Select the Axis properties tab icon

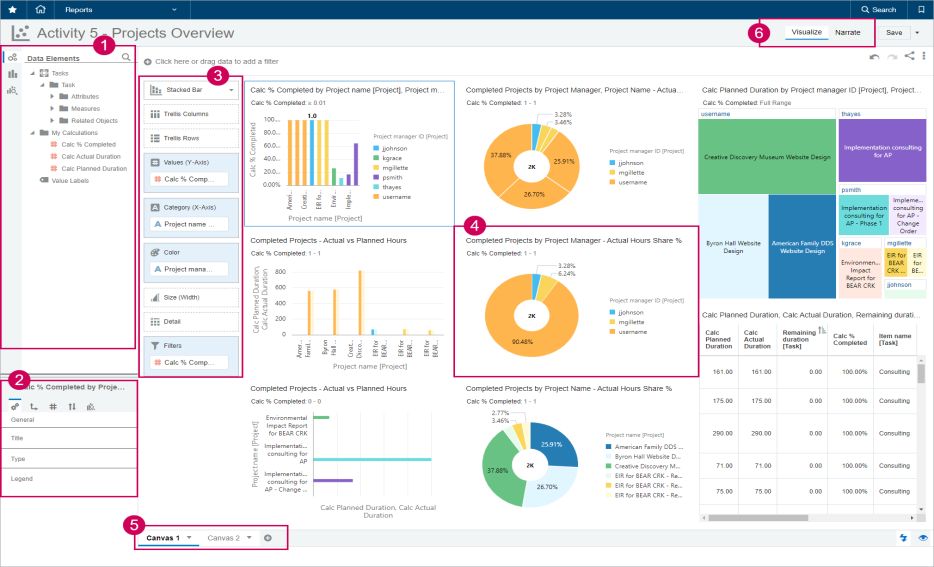[x=33, y=407]
